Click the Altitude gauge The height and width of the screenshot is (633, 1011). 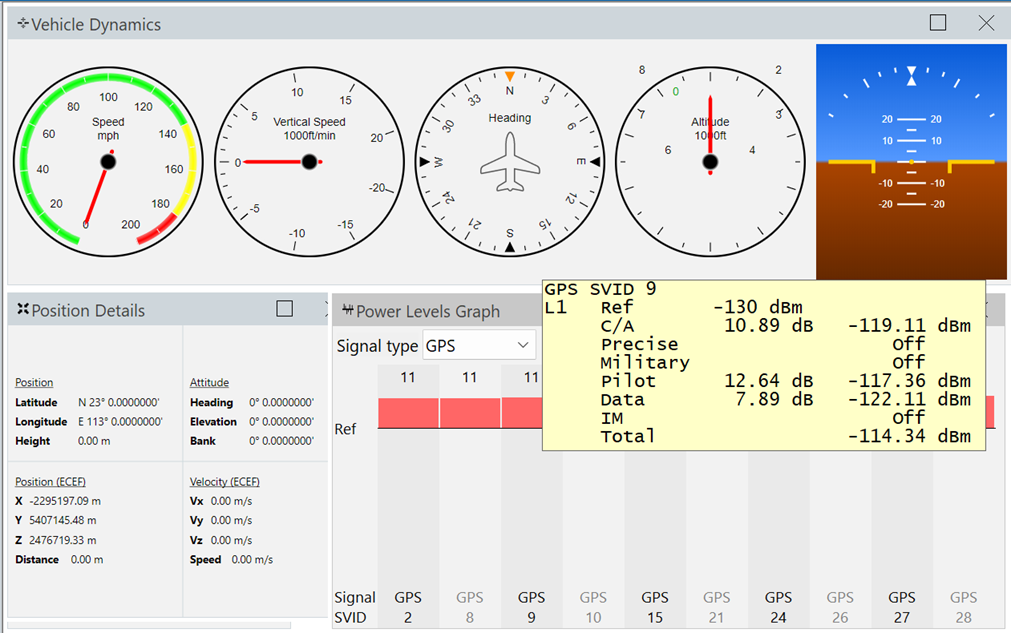coord(711,162)
